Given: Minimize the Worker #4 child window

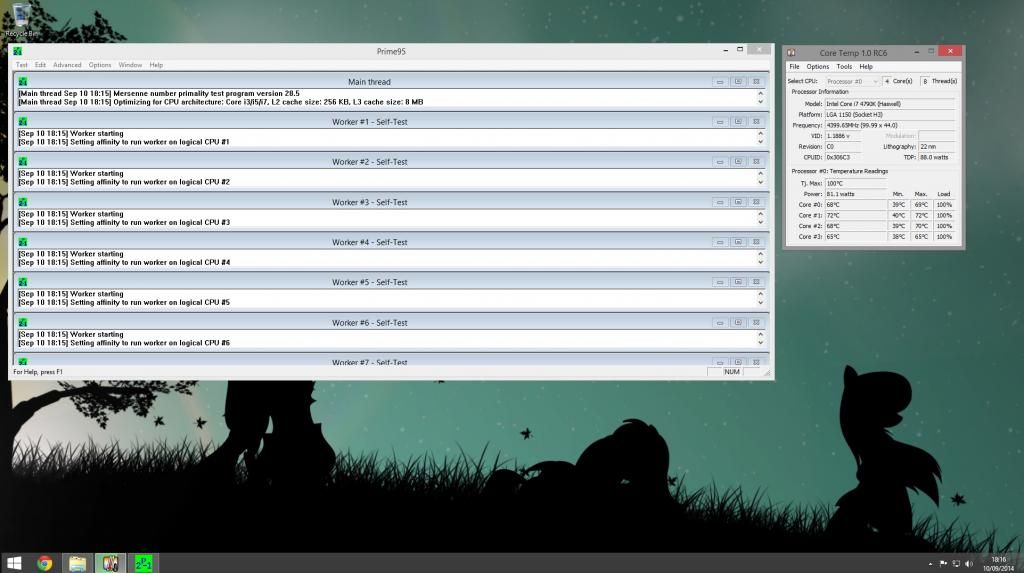Looking at the screenshot, I should click(x=720, y=242).
